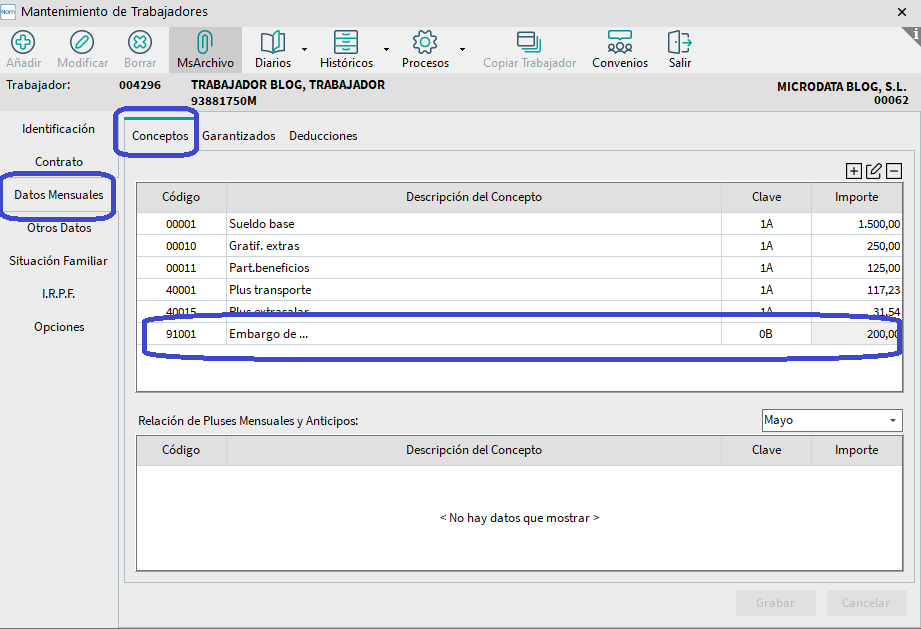This screenshot has width=921, height=629.
Task: Switch to the Conceptos tab
Action: click(x=160, y=136)
